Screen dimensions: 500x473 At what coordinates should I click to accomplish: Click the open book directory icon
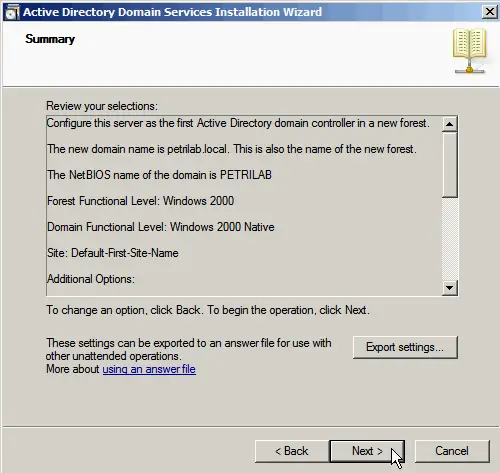(x=469, y=51)
